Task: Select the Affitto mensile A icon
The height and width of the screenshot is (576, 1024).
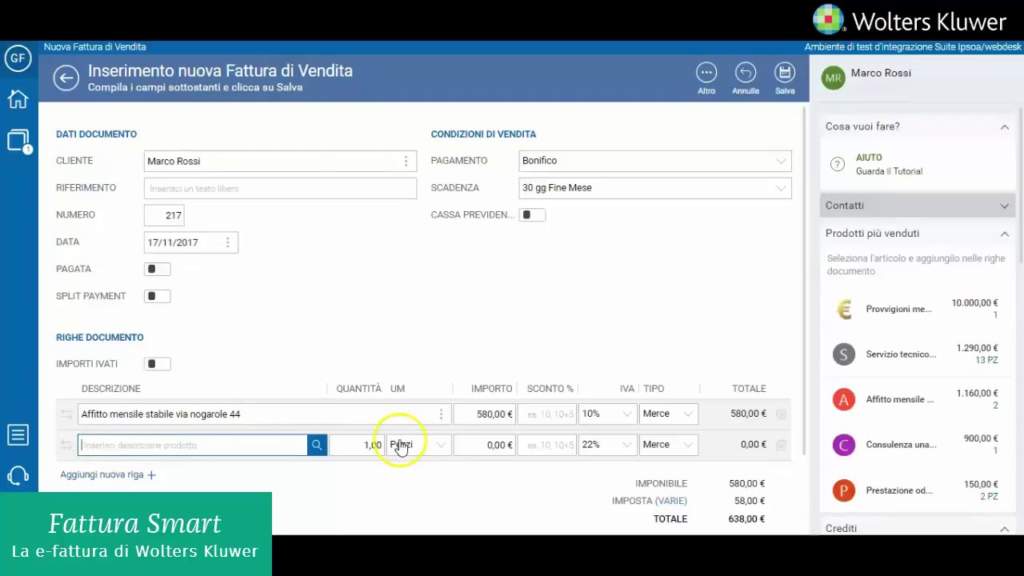Action: point(844,400)
